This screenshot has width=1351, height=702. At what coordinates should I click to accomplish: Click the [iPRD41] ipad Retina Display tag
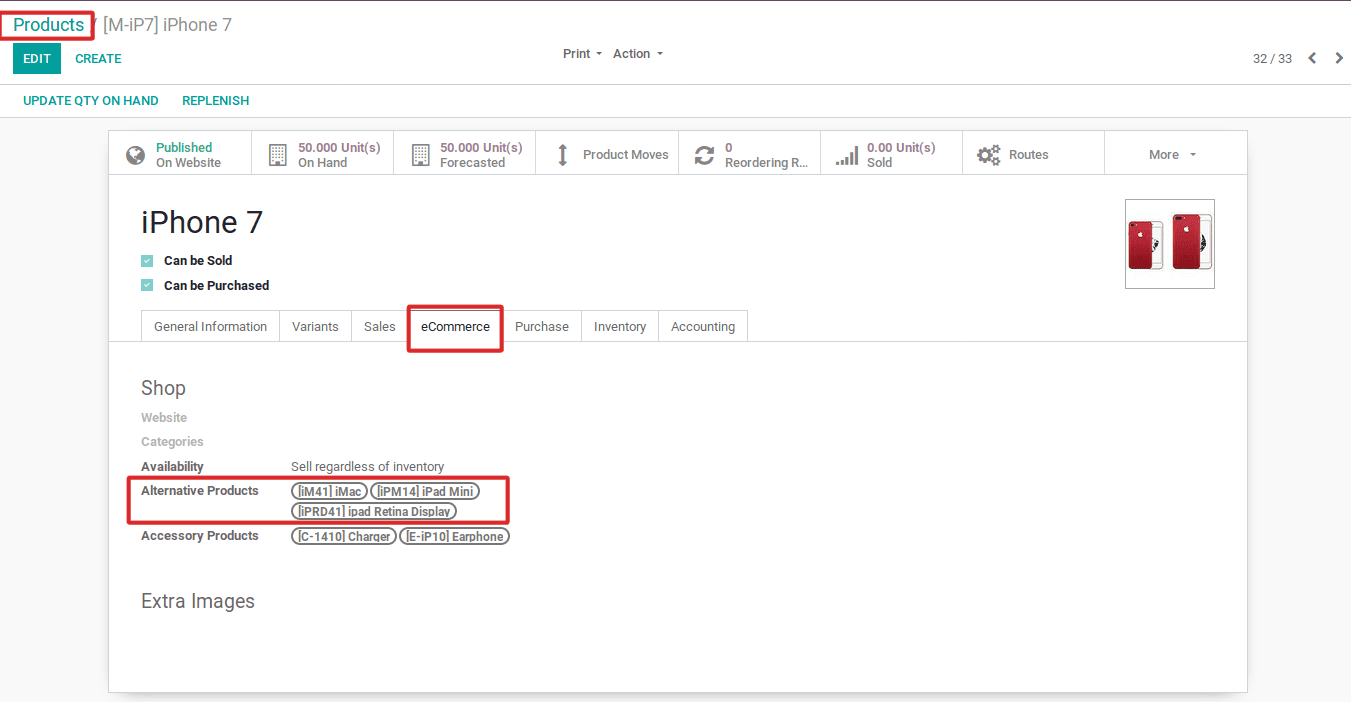[x=374, y=511]
